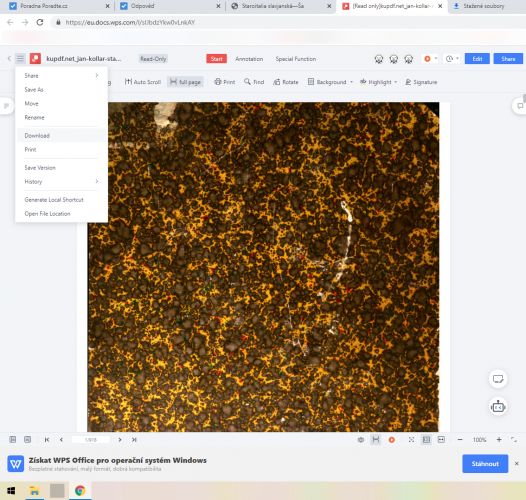Click the Stáhnout download button

click(485, 464)
